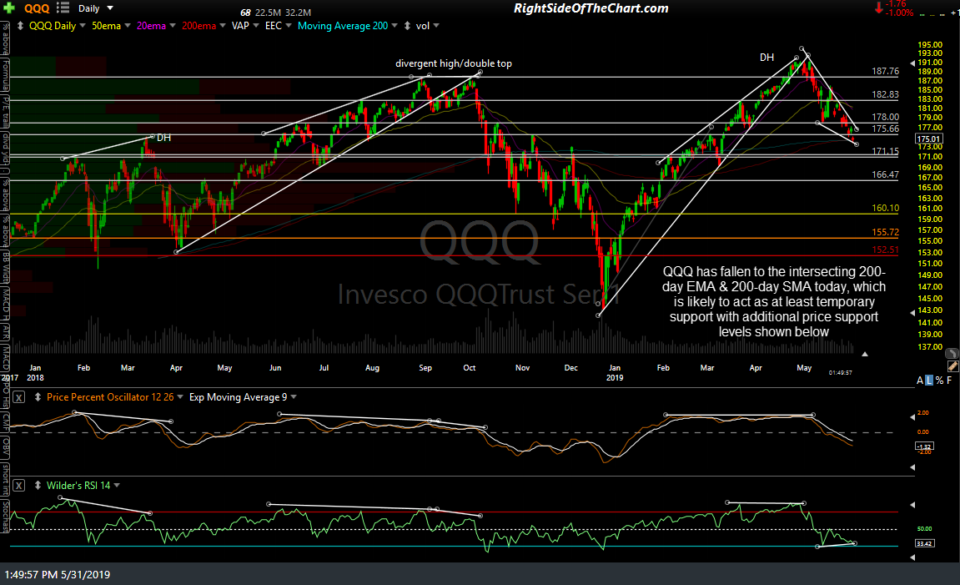Switch to the CMF indicator tab
The width and height of the screenshot is (960, 585).
pos(5,421)
